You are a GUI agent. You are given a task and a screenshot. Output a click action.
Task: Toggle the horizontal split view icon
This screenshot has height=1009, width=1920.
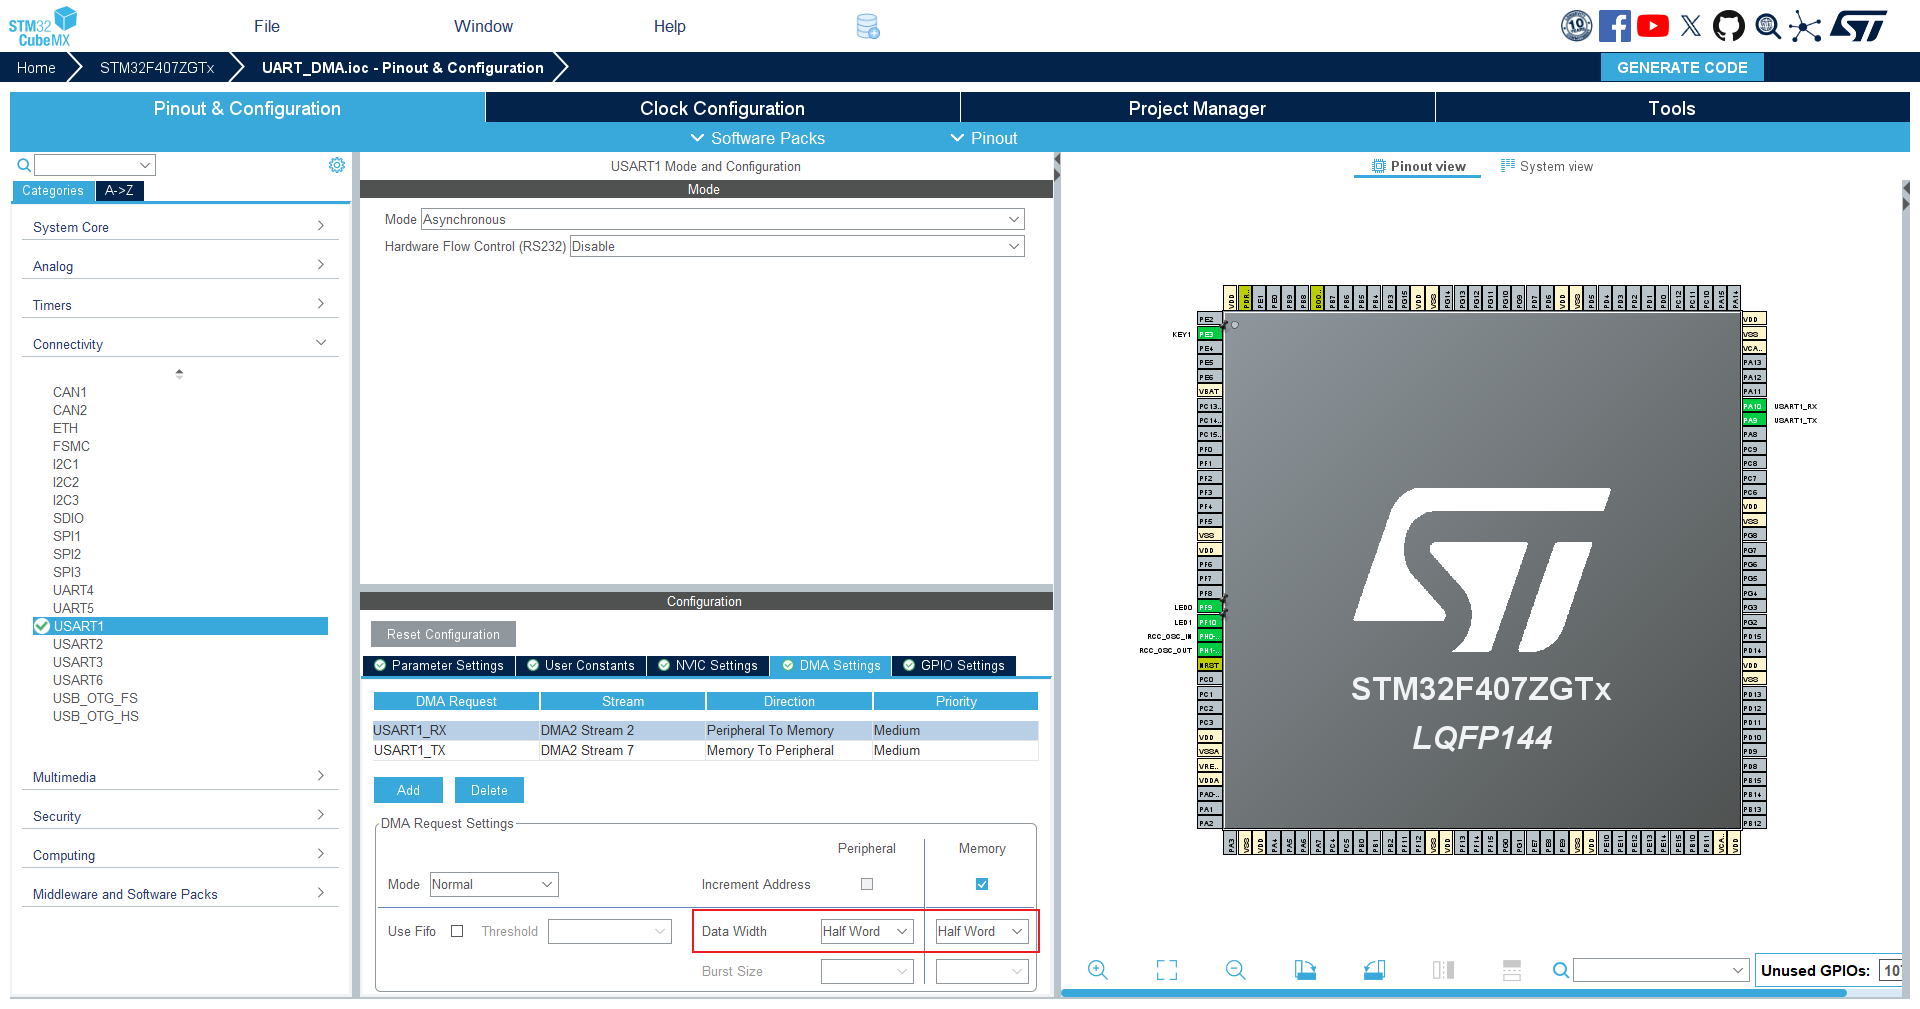1512,970
